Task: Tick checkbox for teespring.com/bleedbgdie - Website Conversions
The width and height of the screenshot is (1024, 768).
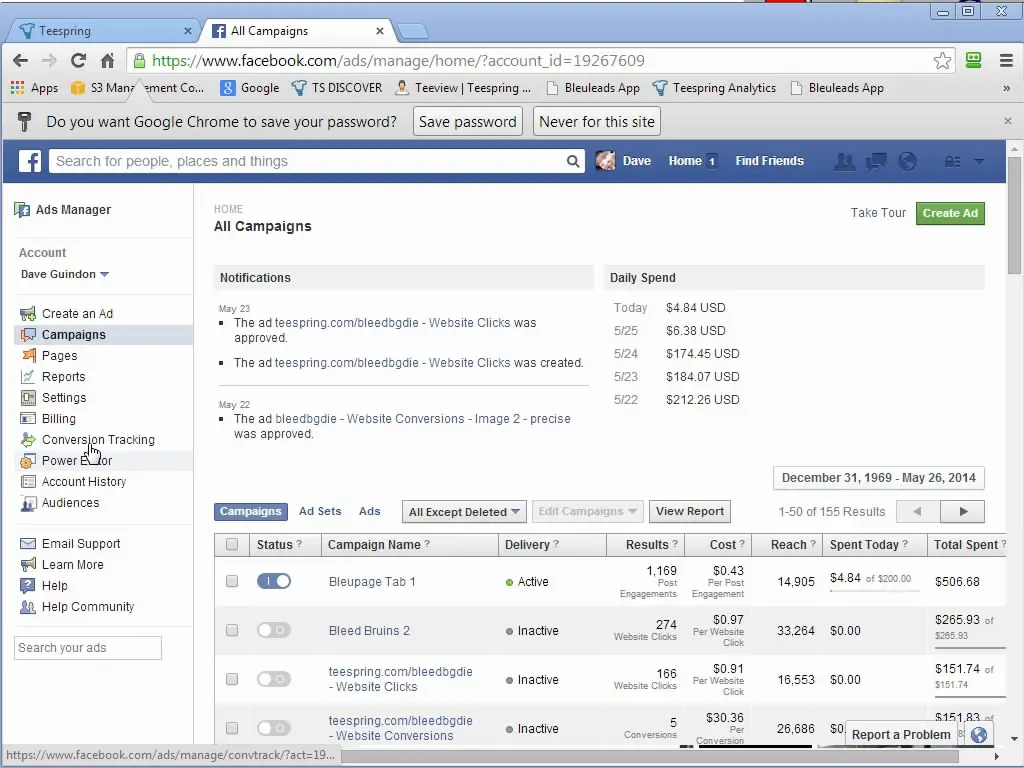Action: coord(232,728)
